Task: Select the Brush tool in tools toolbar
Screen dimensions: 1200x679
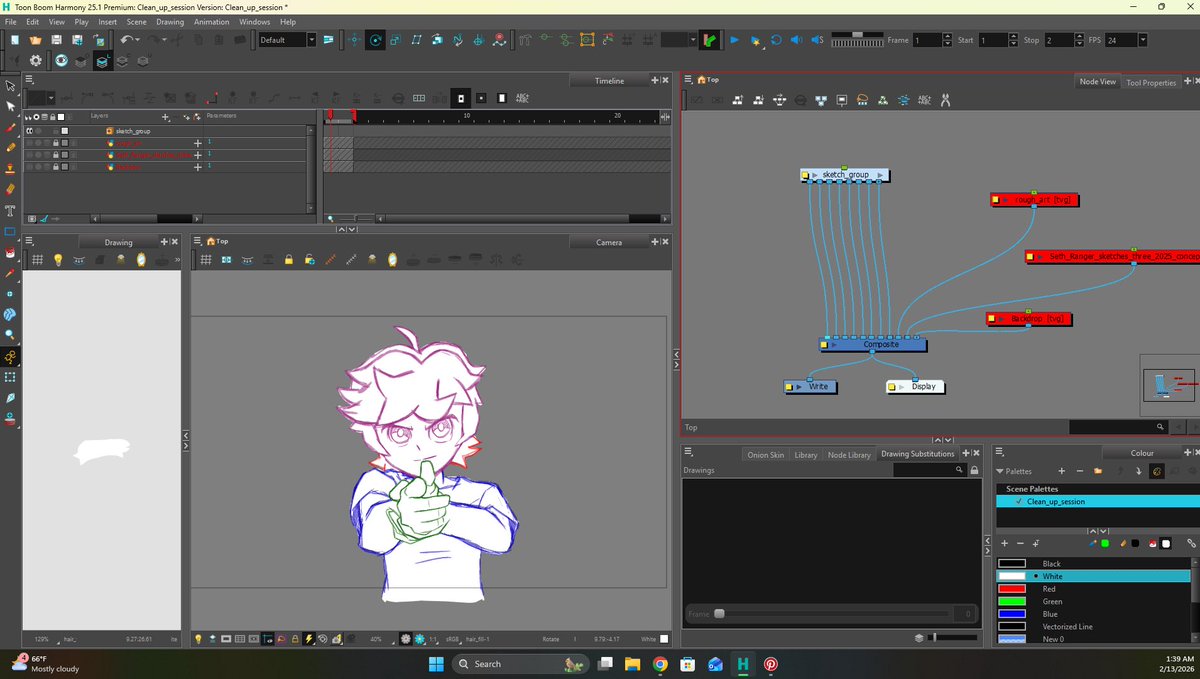Action: pos(10,127)
